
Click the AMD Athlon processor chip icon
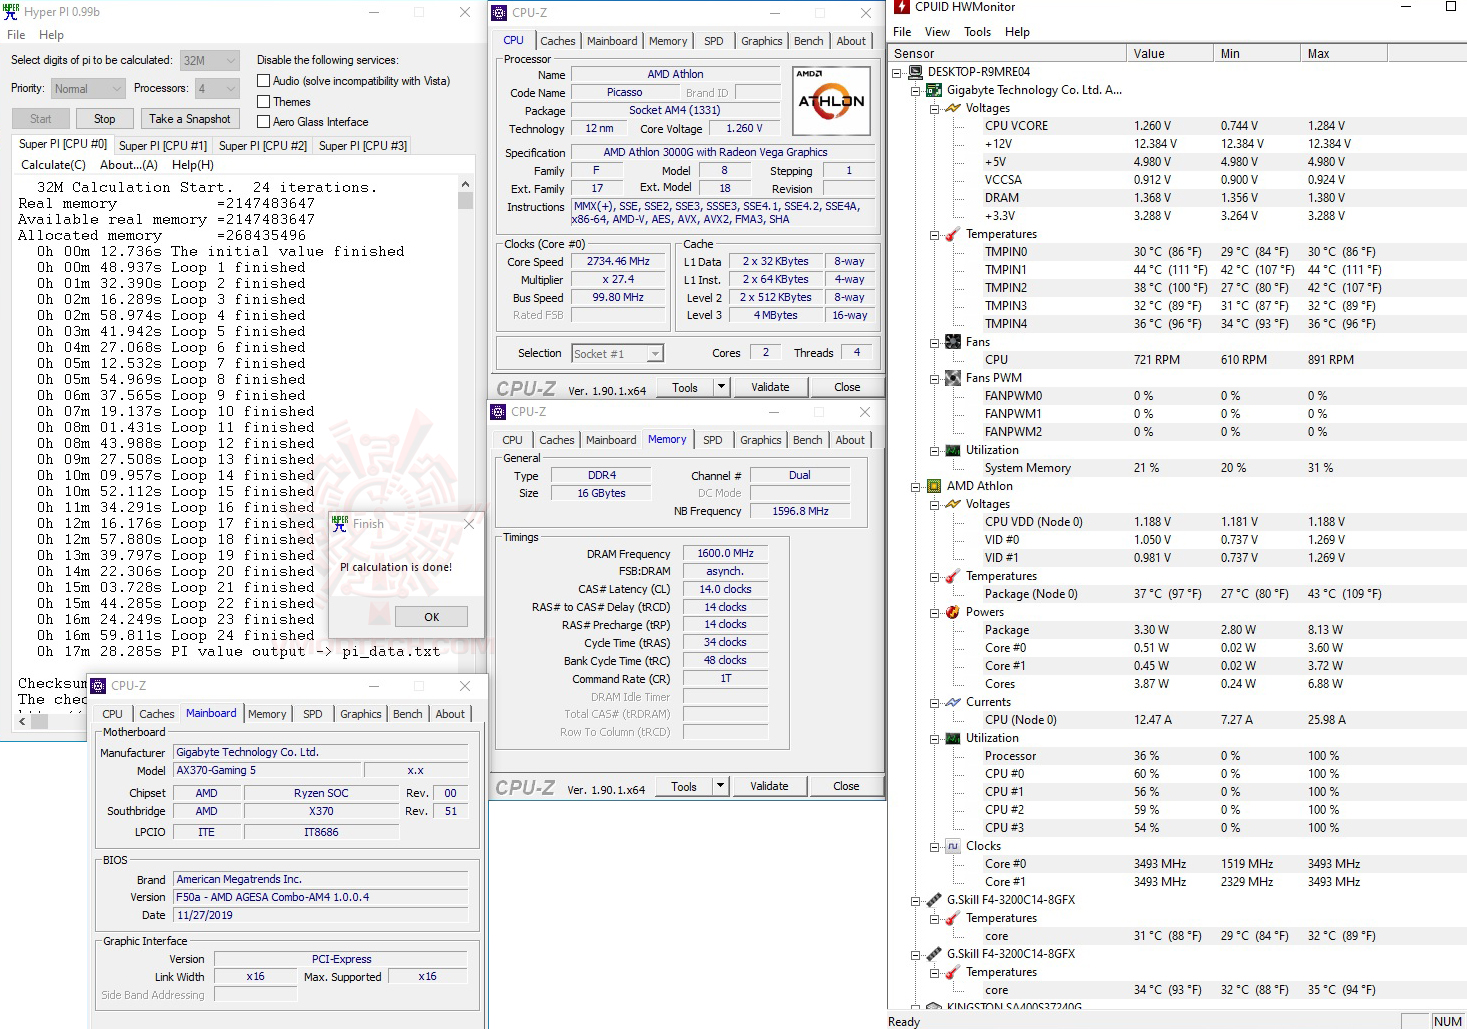(x=934, y=486)
